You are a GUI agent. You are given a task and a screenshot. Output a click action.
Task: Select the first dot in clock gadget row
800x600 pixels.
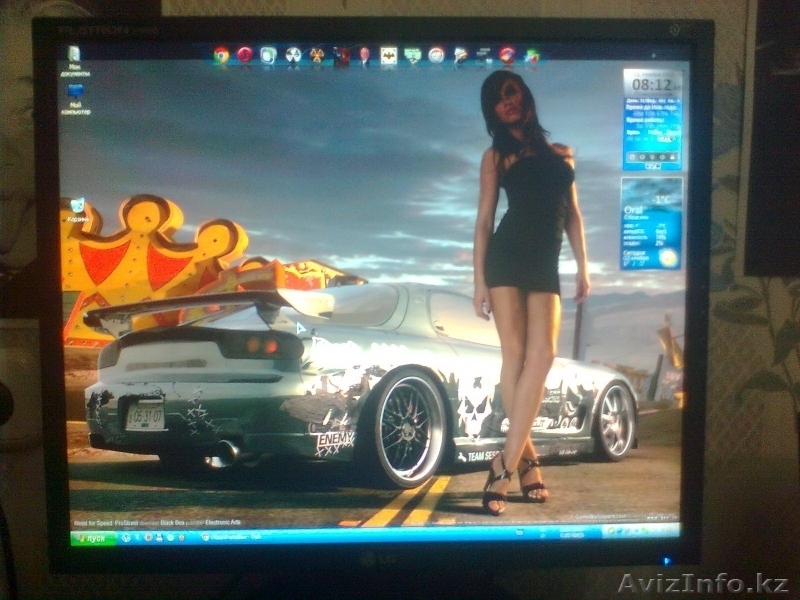click(631, 157)
